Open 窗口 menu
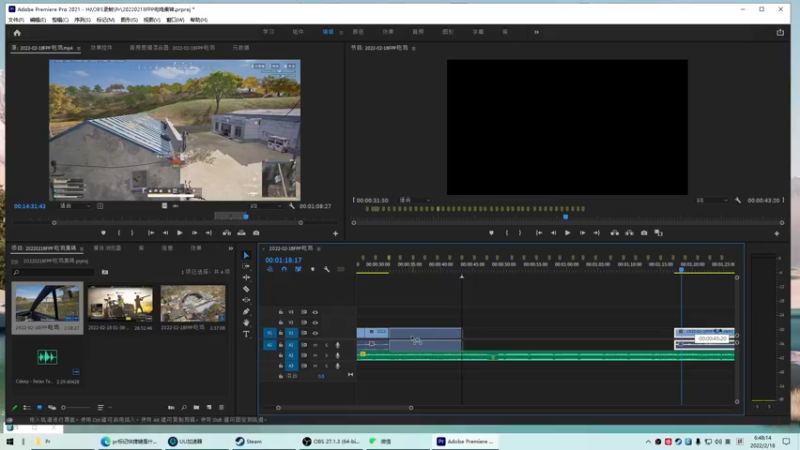Image resolution: width=800 pixels, height=450 pixels. tap(175, 20)
